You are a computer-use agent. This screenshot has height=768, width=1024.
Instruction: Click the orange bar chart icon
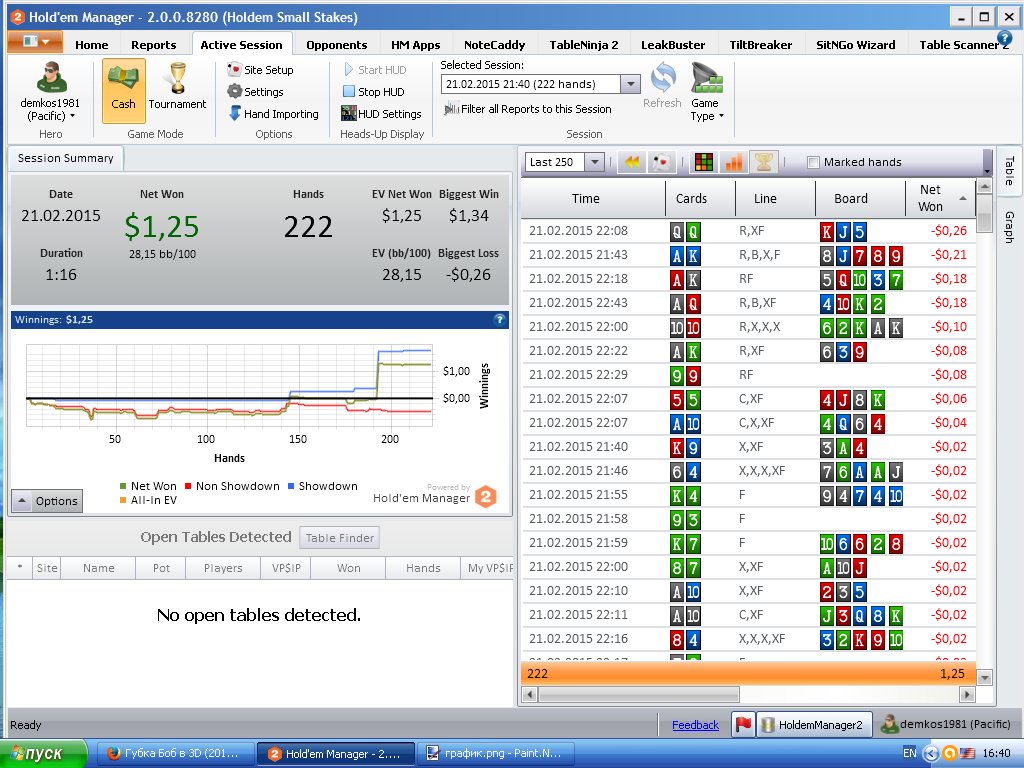tap(733, 162)
